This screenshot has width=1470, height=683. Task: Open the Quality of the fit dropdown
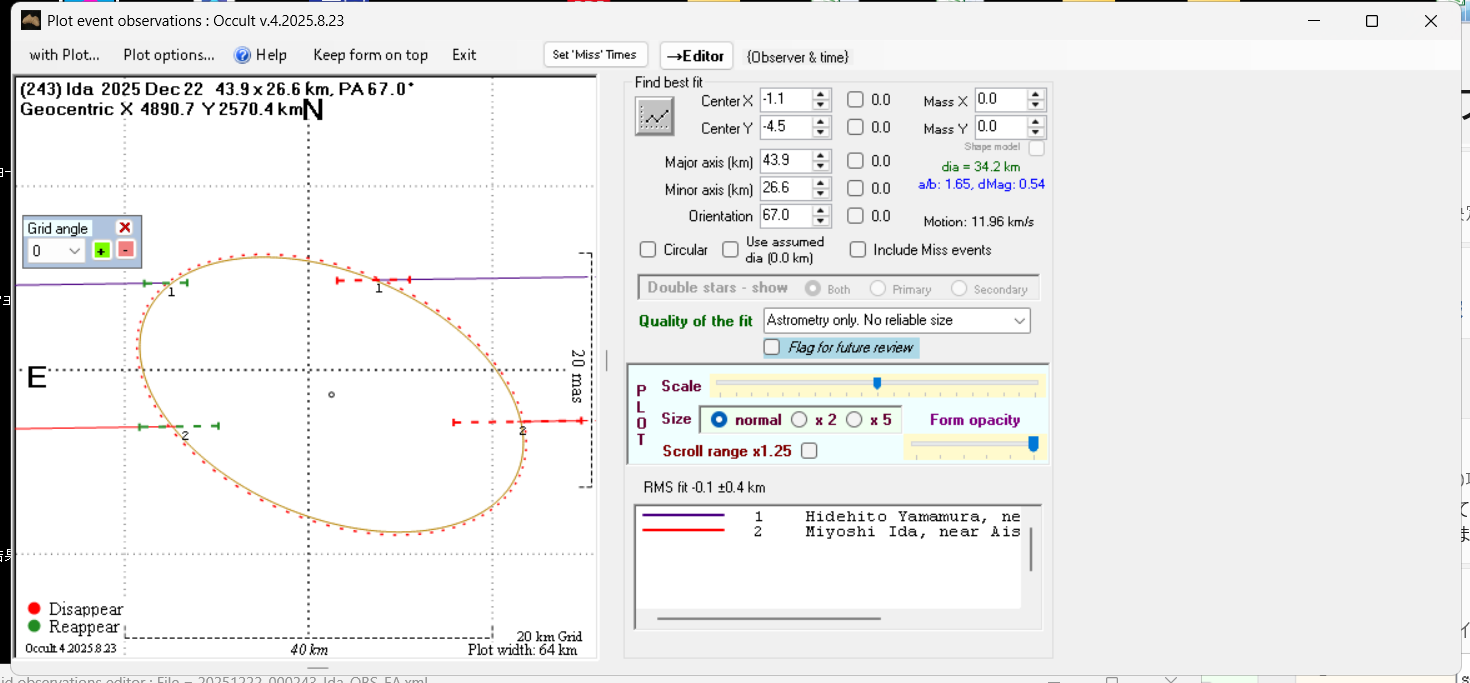pos(1019,321)
